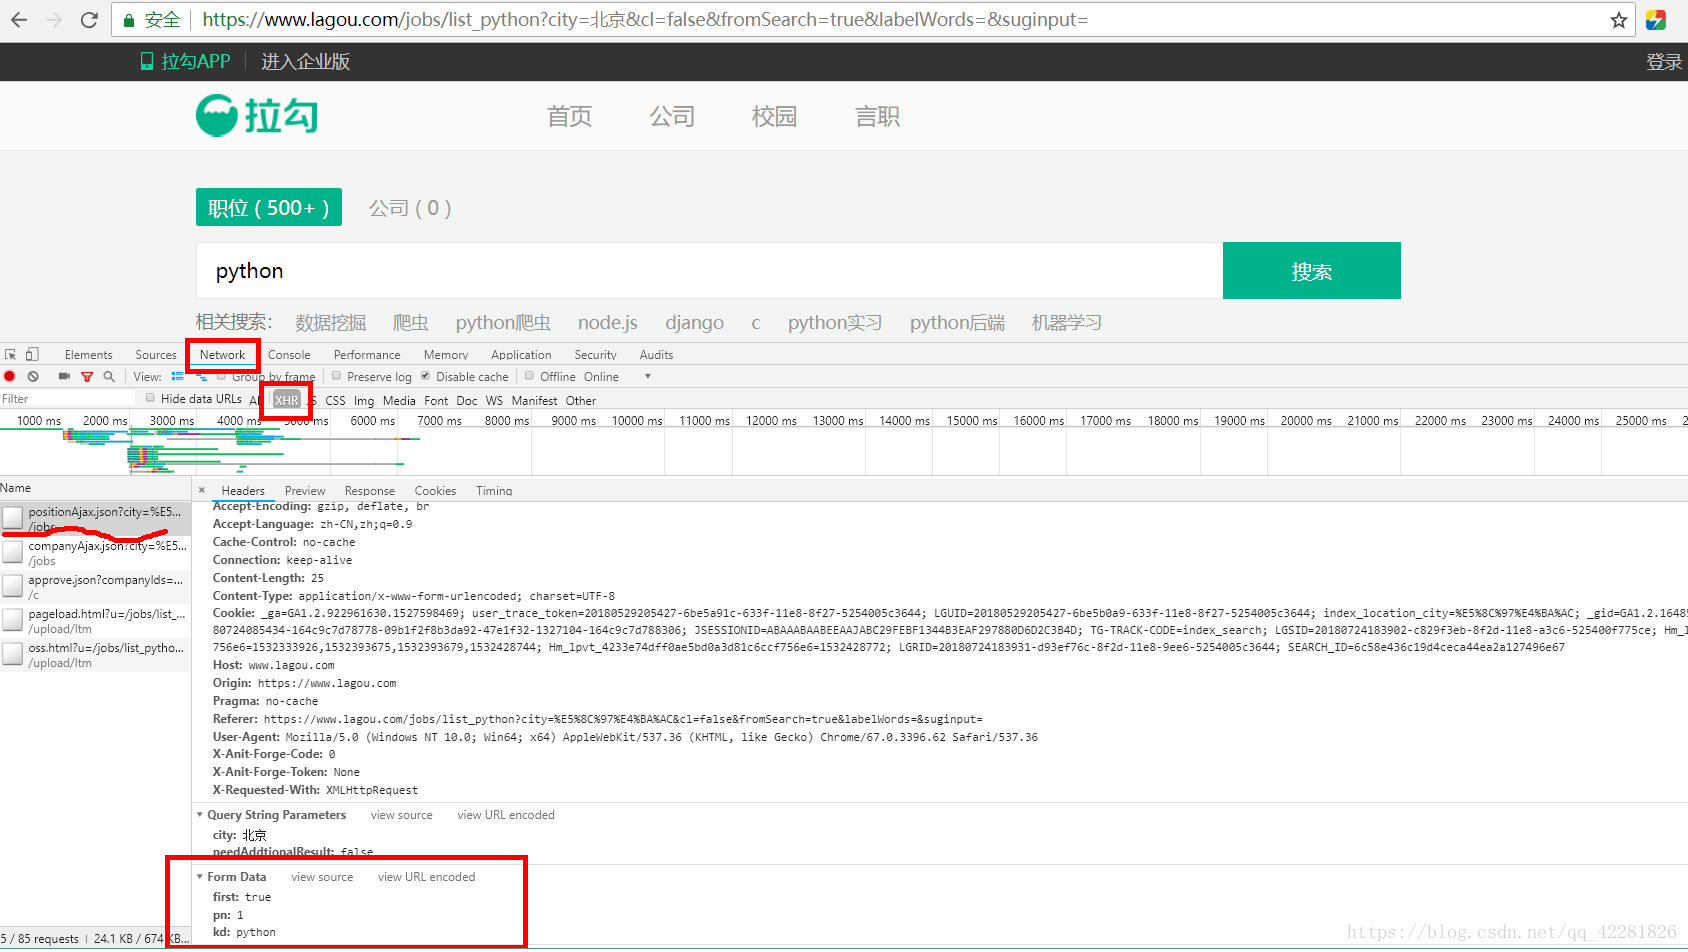Viewport: 1688px width, 952px height.
Task: Click the capture screenshots camera icon
Action: [x=64, y=377]
